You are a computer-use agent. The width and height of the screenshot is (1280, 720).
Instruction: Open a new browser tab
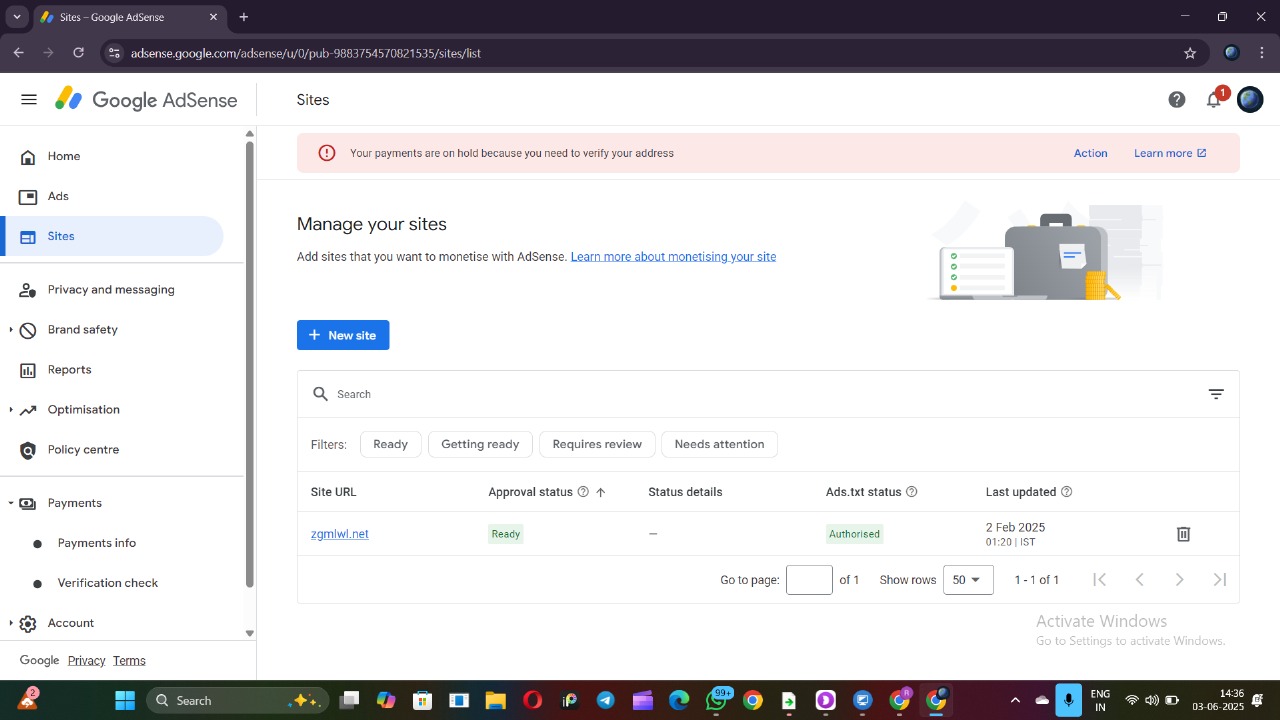[243, 17]
